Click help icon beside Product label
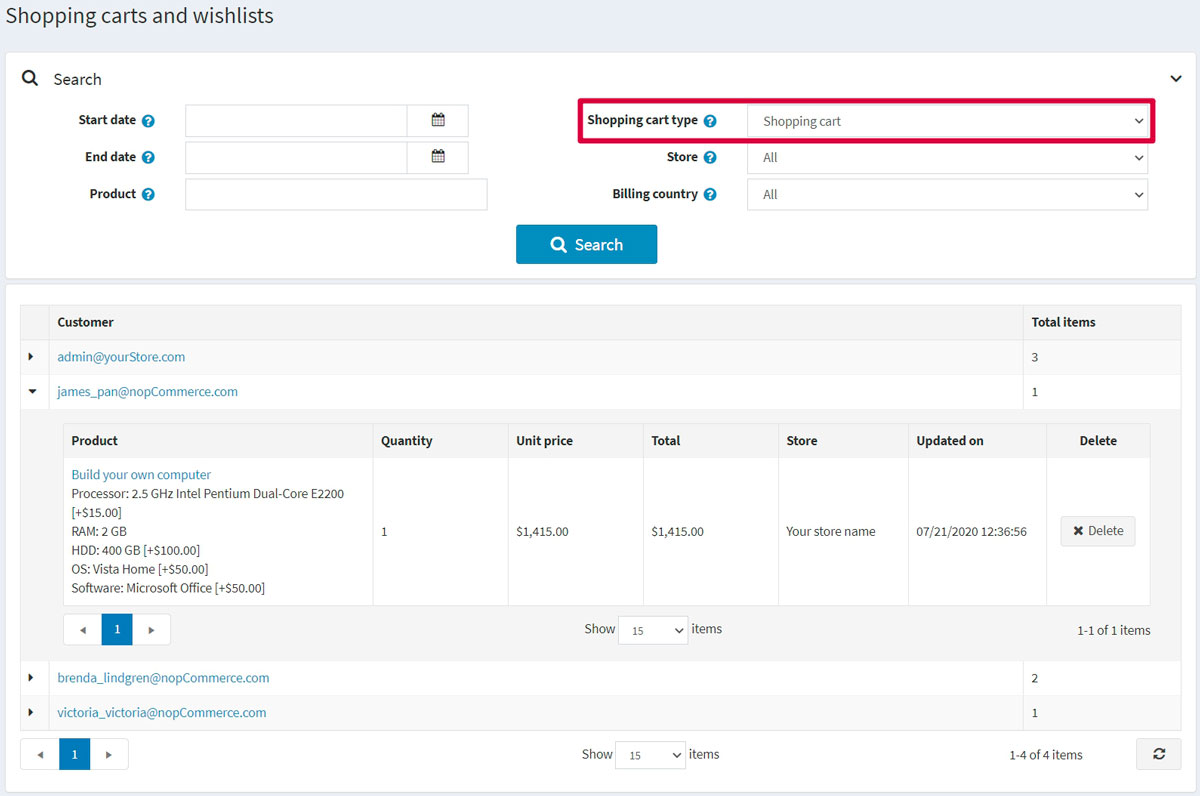Viewport: 1200px width, 796px height. [x=148, y=195]
